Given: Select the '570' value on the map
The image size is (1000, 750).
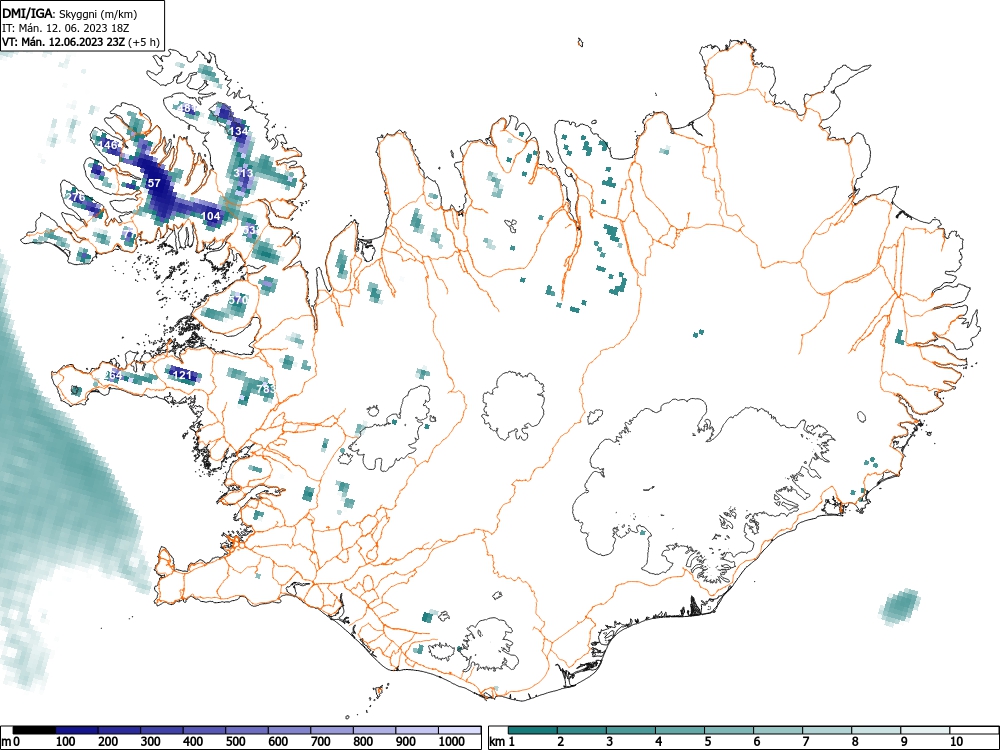Looking at the screenshot, I should [237, 300].
